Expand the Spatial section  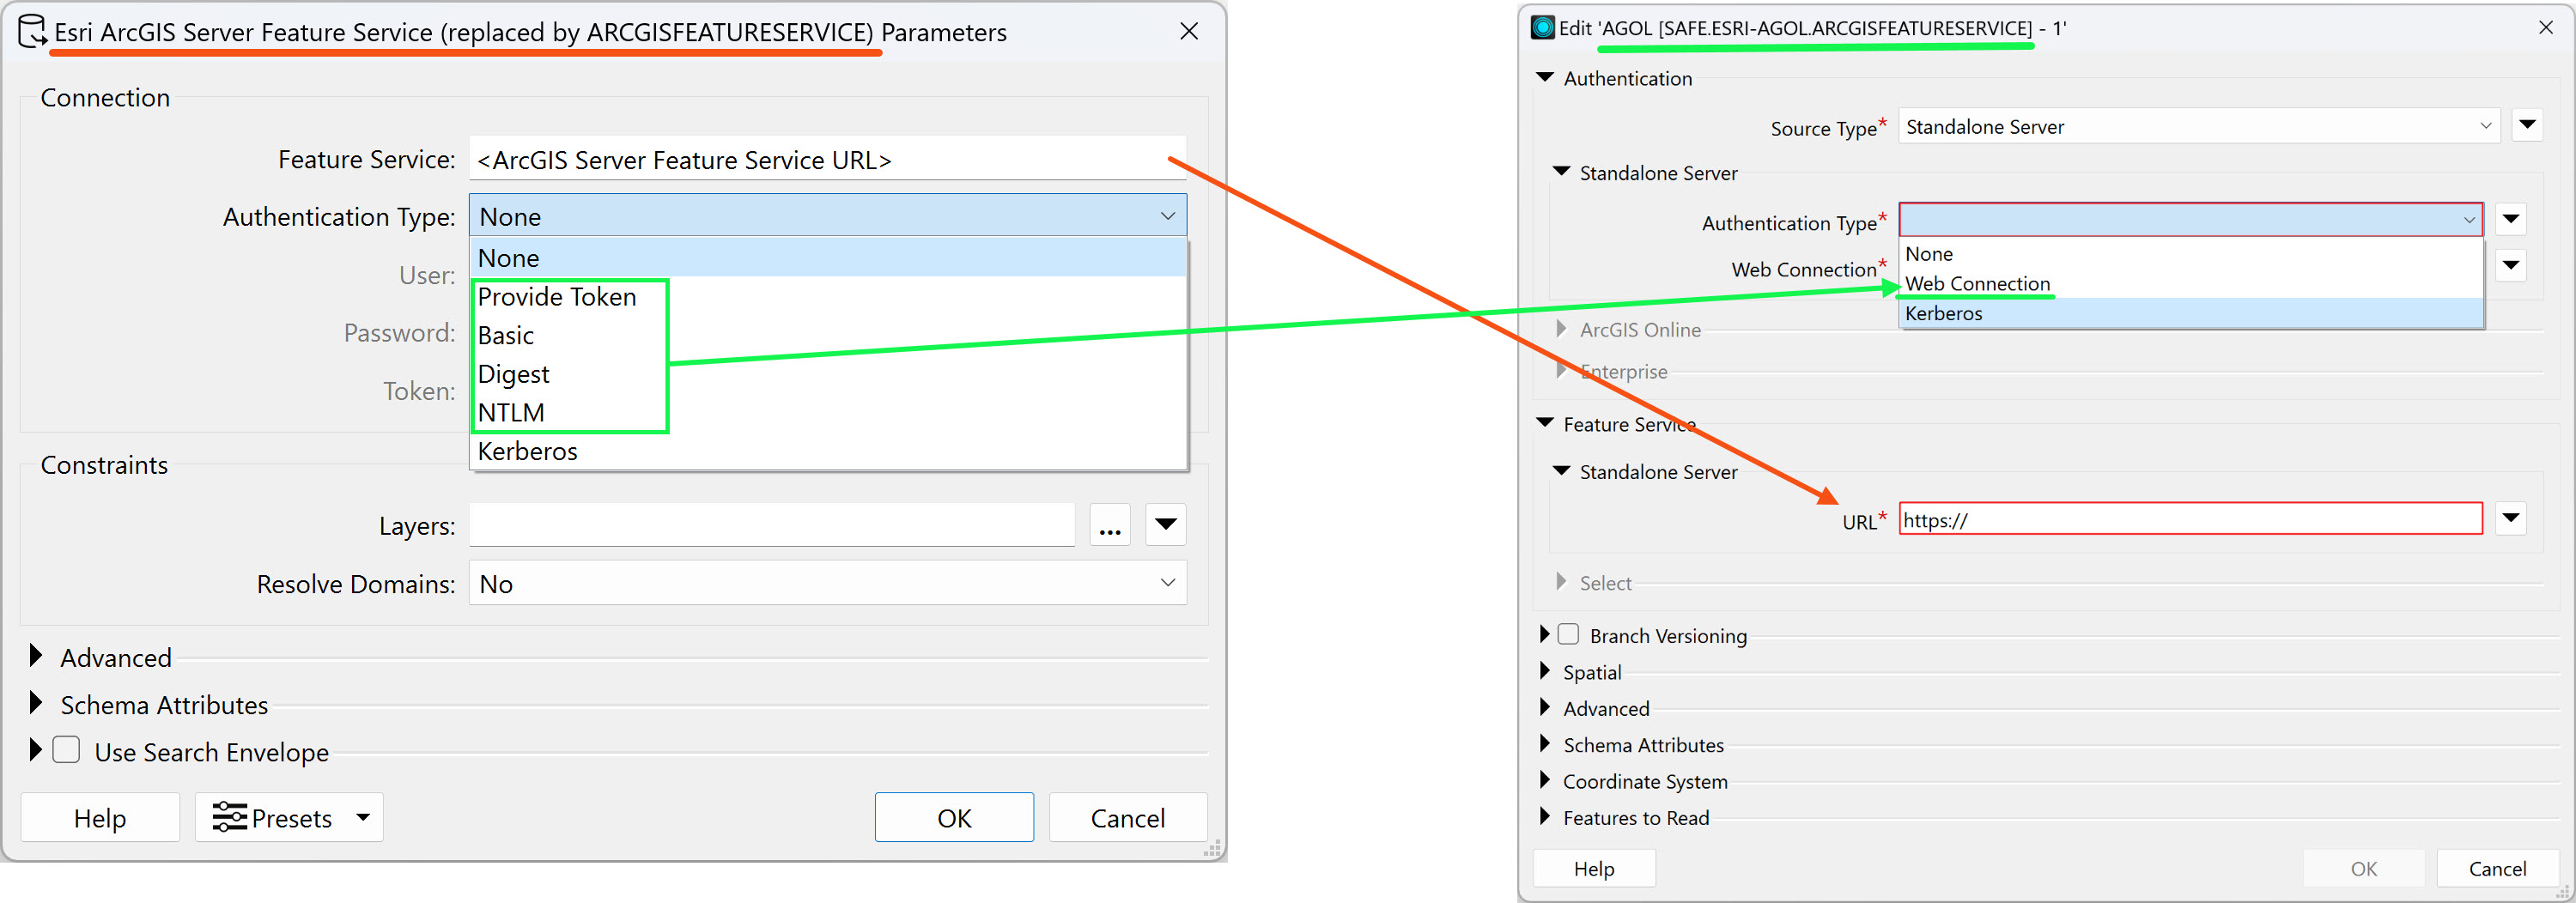pyautogui.click(x=1544, y=671)
